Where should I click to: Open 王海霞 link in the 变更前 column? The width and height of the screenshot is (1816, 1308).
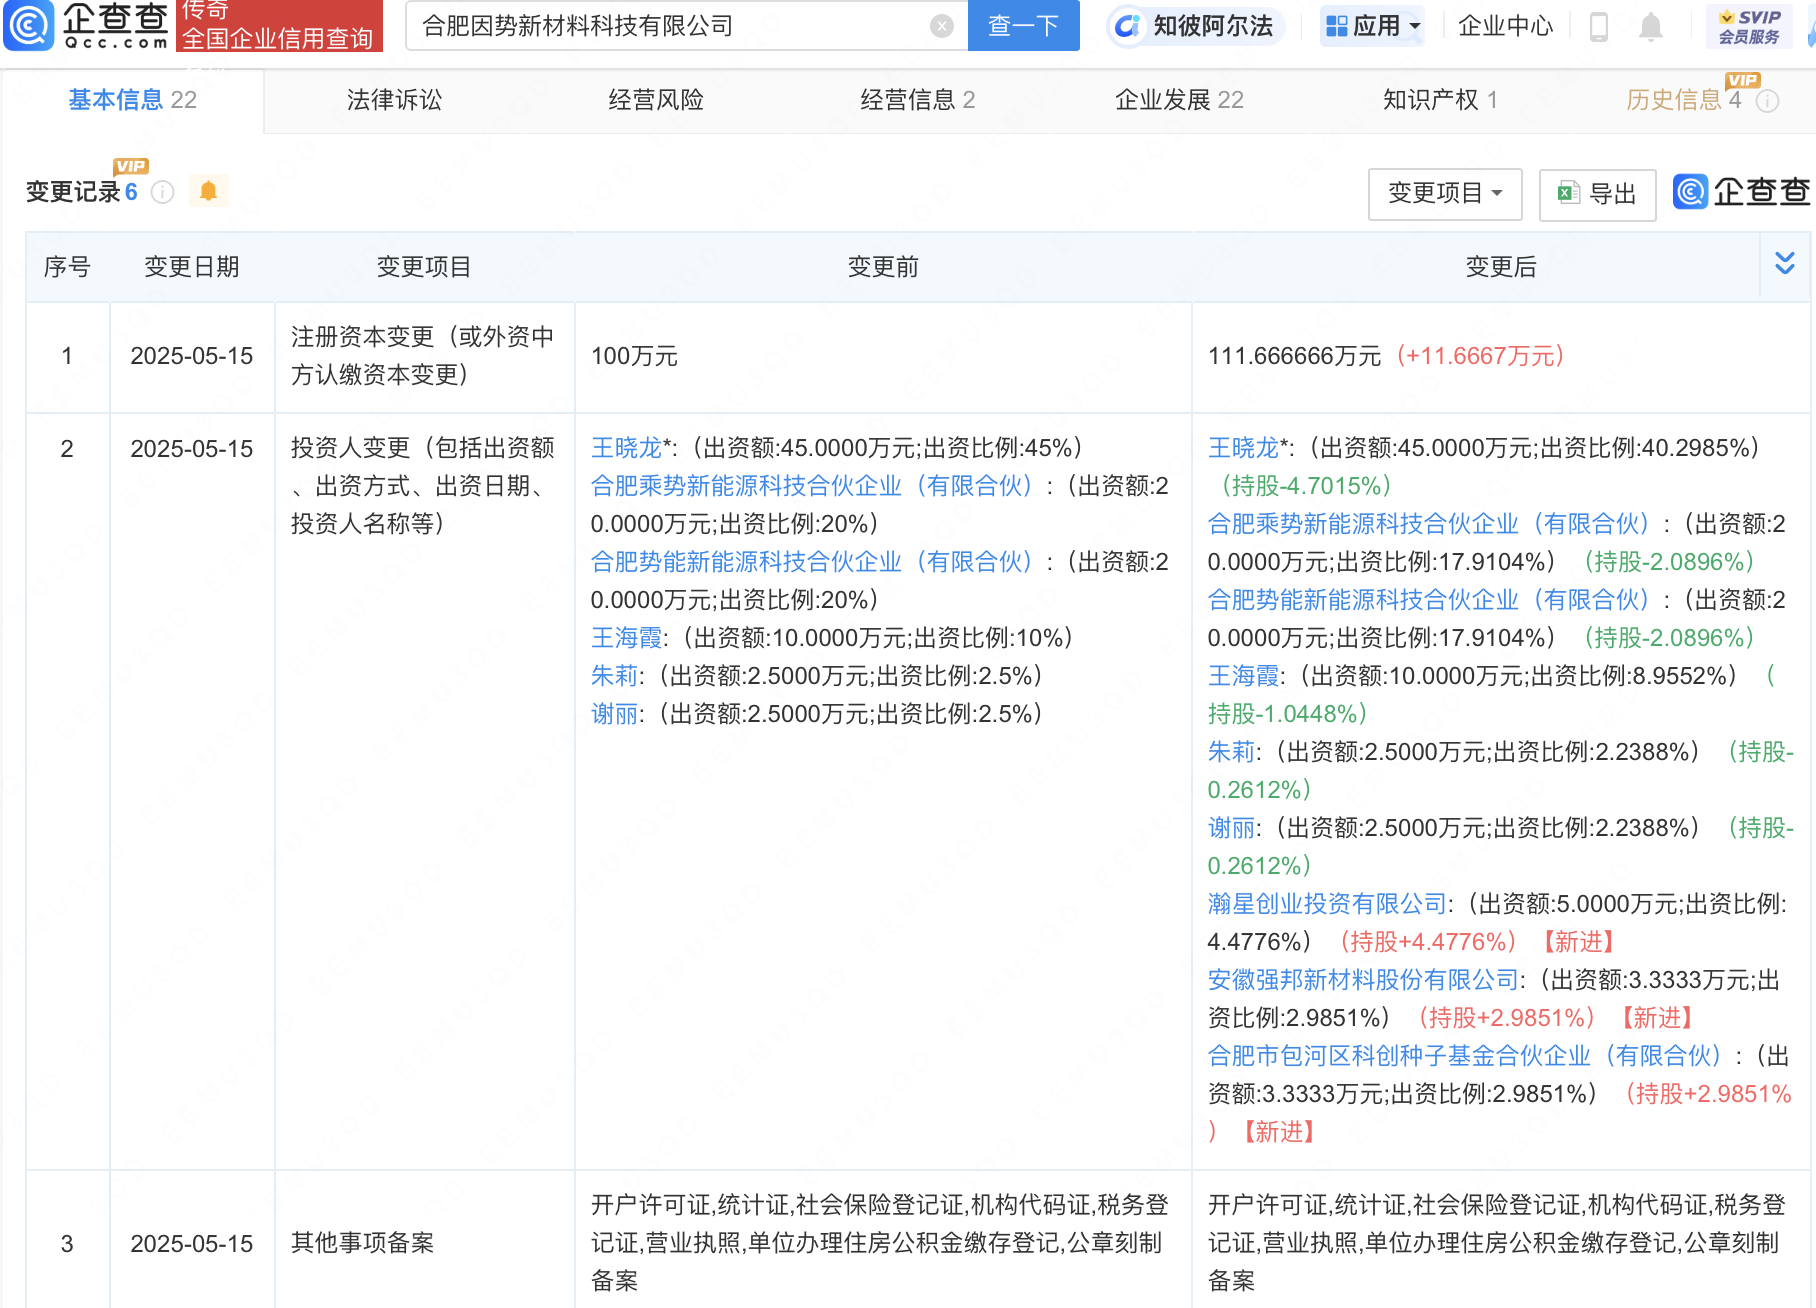point(626,638)
